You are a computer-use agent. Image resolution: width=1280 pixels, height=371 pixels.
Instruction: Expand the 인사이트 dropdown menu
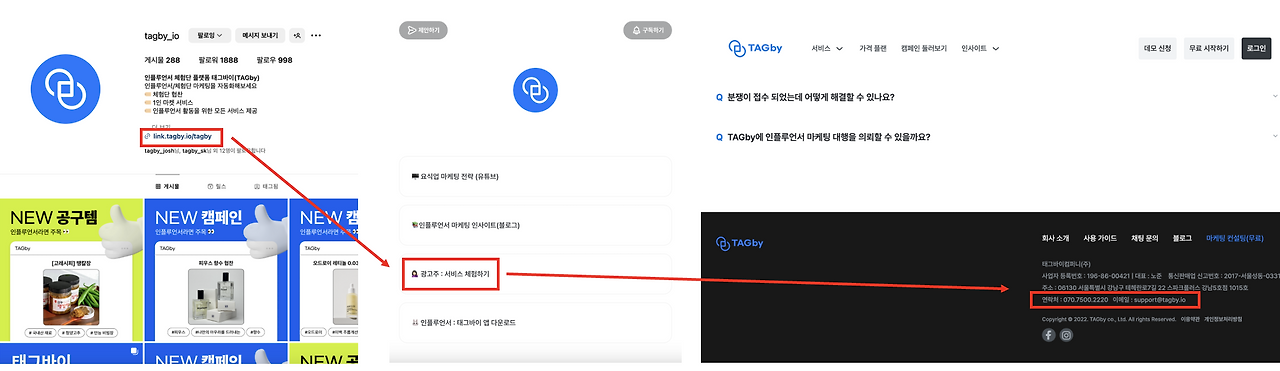point(980,48)
